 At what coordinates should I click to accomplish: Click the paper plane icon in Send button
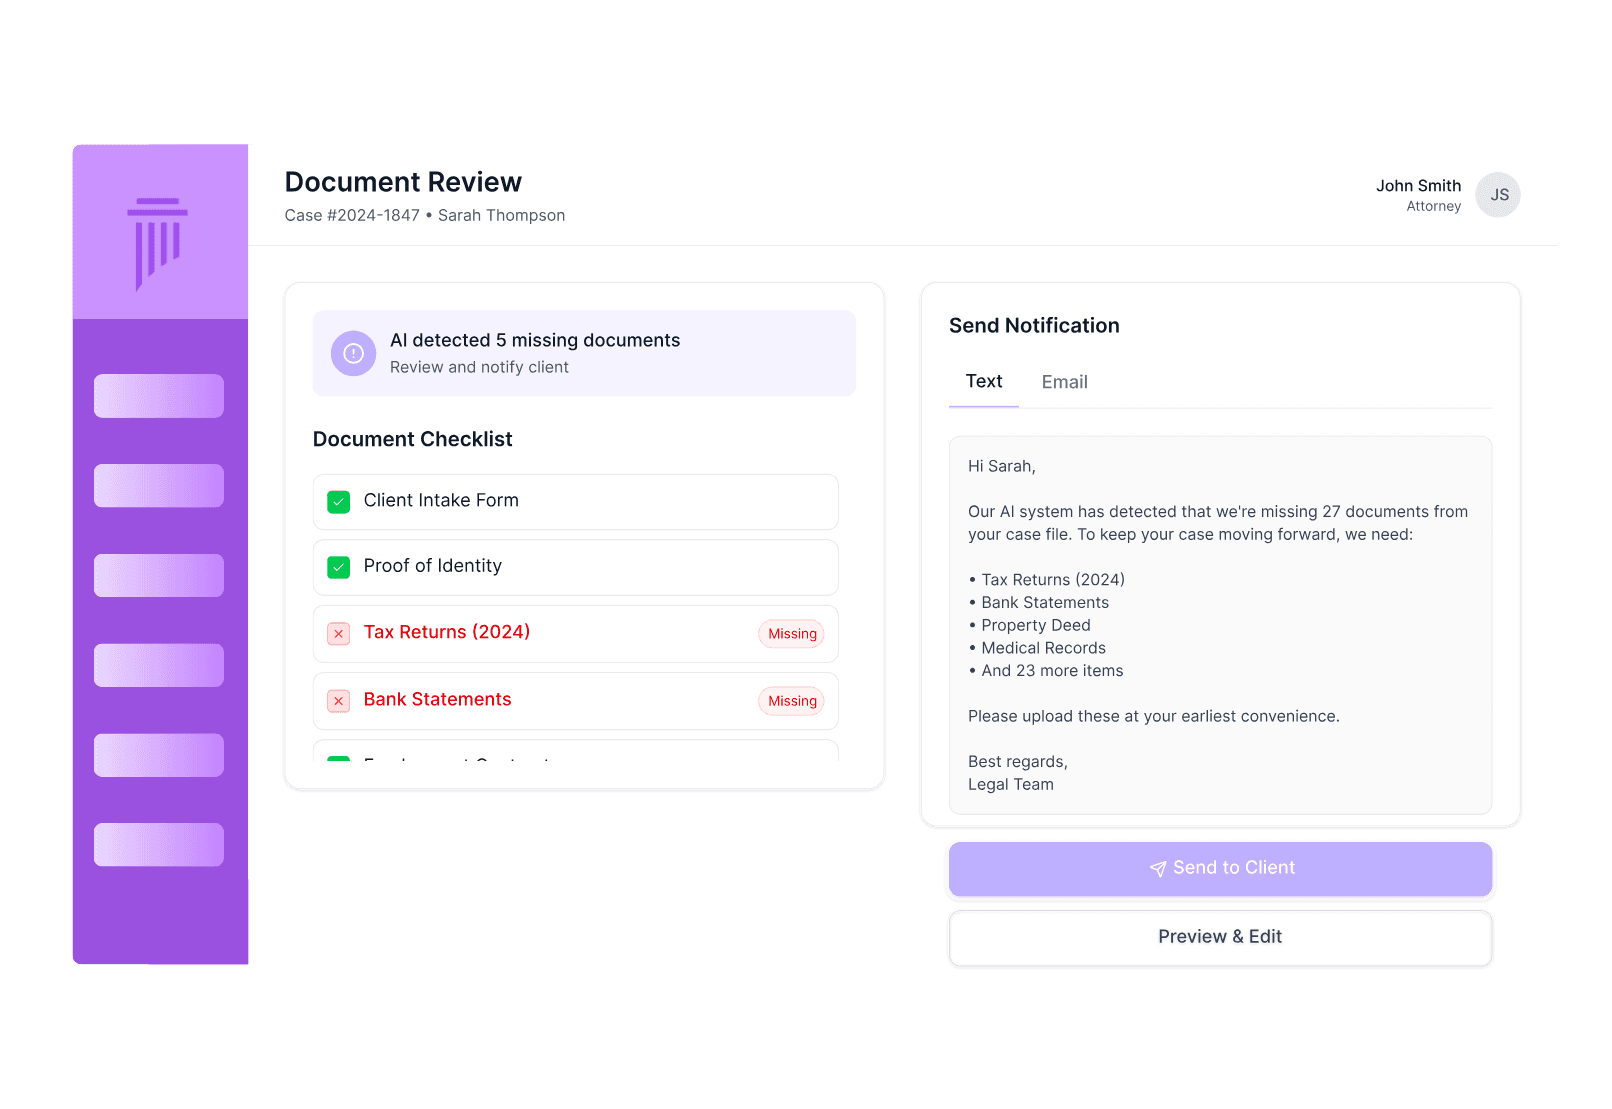1158,869
